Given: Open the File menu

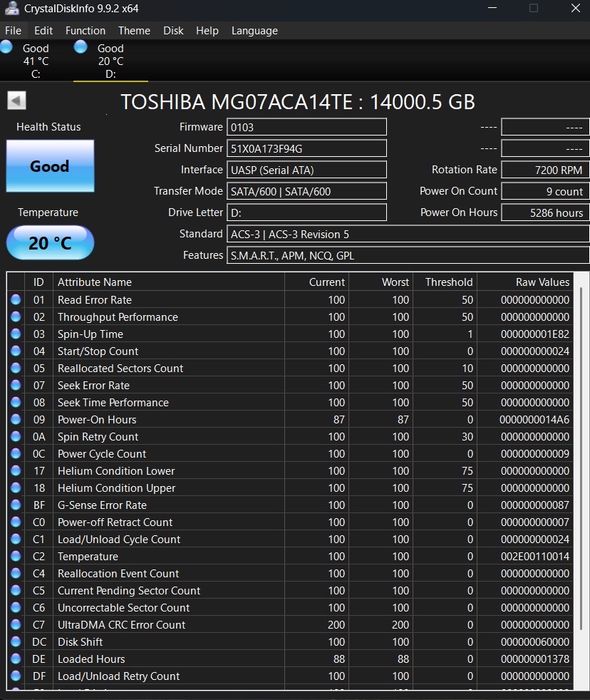Looking at the screenshot, I should (13, 31).
